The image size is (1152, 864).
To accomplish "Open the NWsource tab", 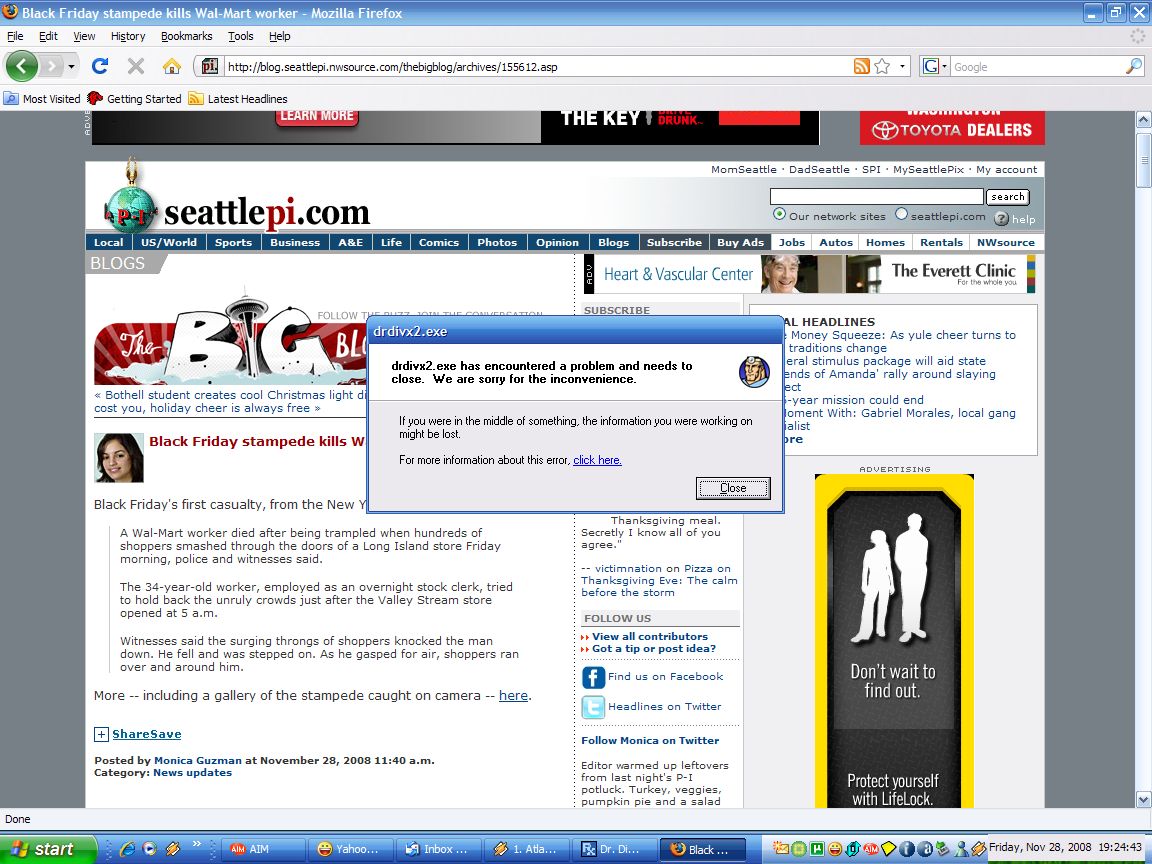I will click(x=1006, y=242).
